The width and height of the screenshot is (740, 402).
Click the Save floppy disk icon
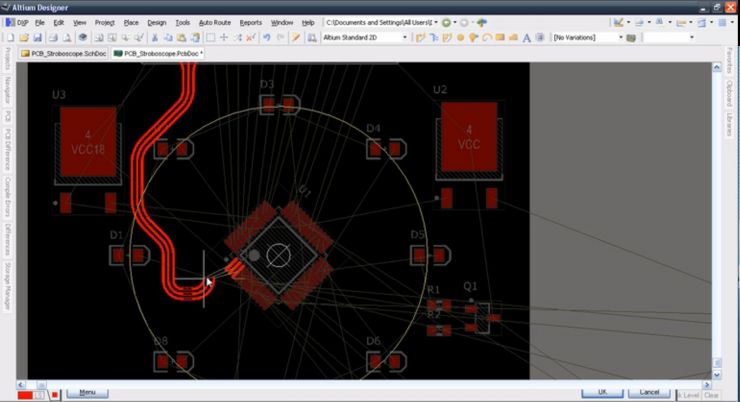(x=38, y=37)
